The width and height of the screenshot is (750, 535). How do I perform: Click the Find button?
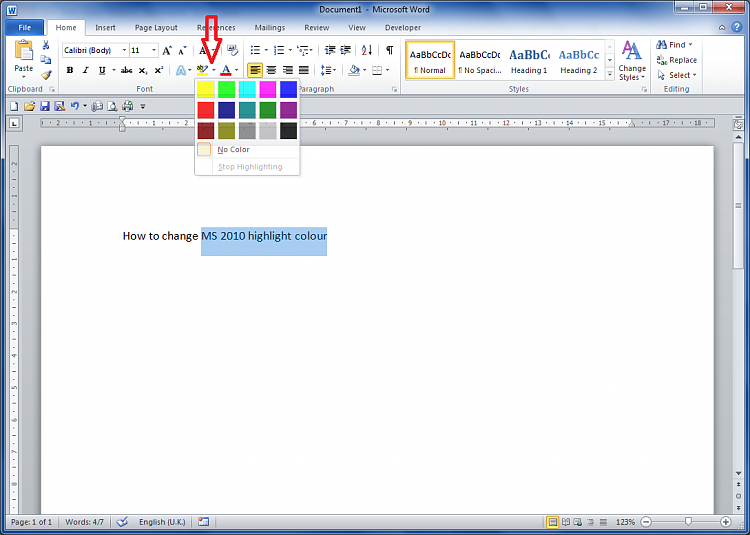point(674,44)
